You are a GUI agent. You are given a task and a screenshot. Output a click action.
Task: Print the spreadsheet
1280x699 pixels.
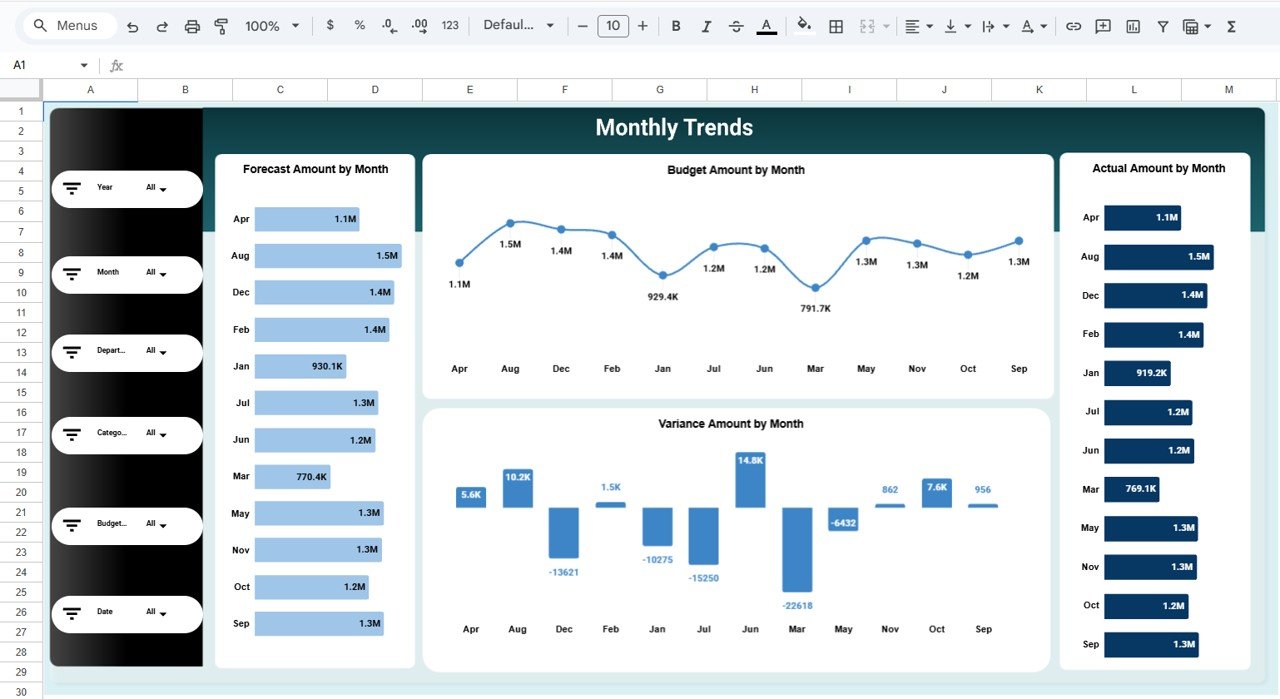coord(192,25)
